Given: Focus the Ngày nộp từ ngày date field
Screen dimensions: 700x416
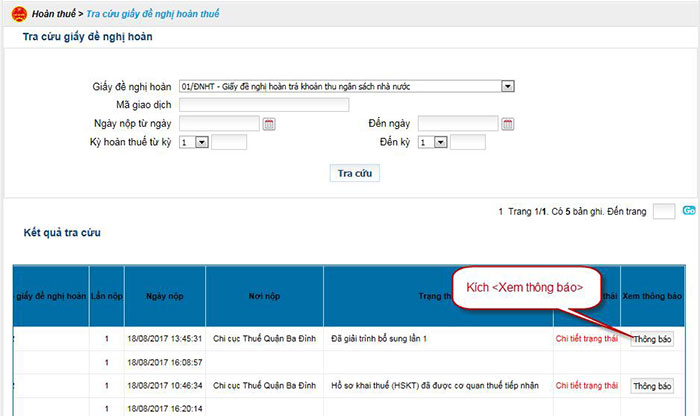Looking at the screenshot, I should coord(219,124).
